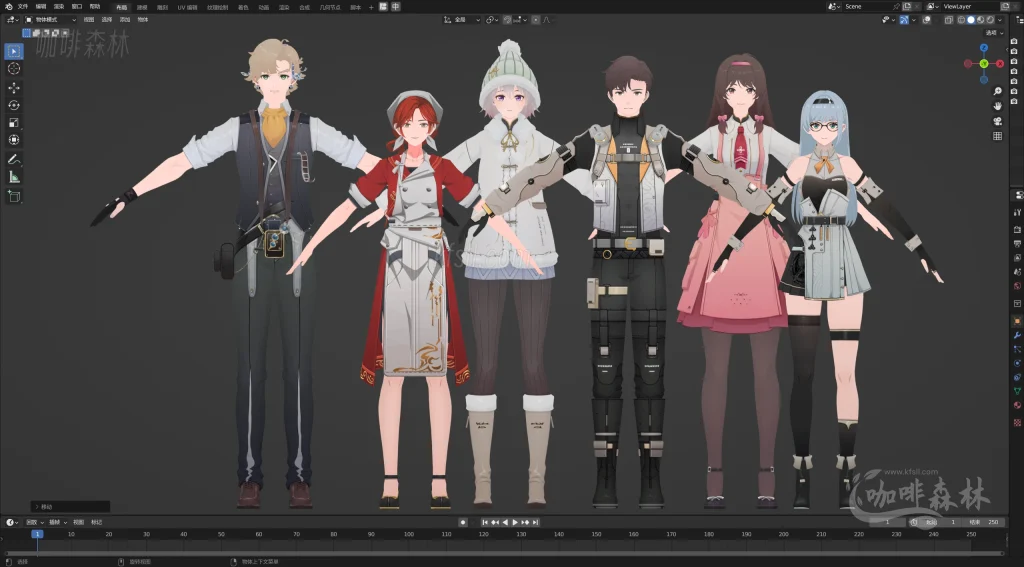Select the Box Select tool
The width and height of the screenshot is (1024, 567).
pyautogui.click(x=14, y=51)
